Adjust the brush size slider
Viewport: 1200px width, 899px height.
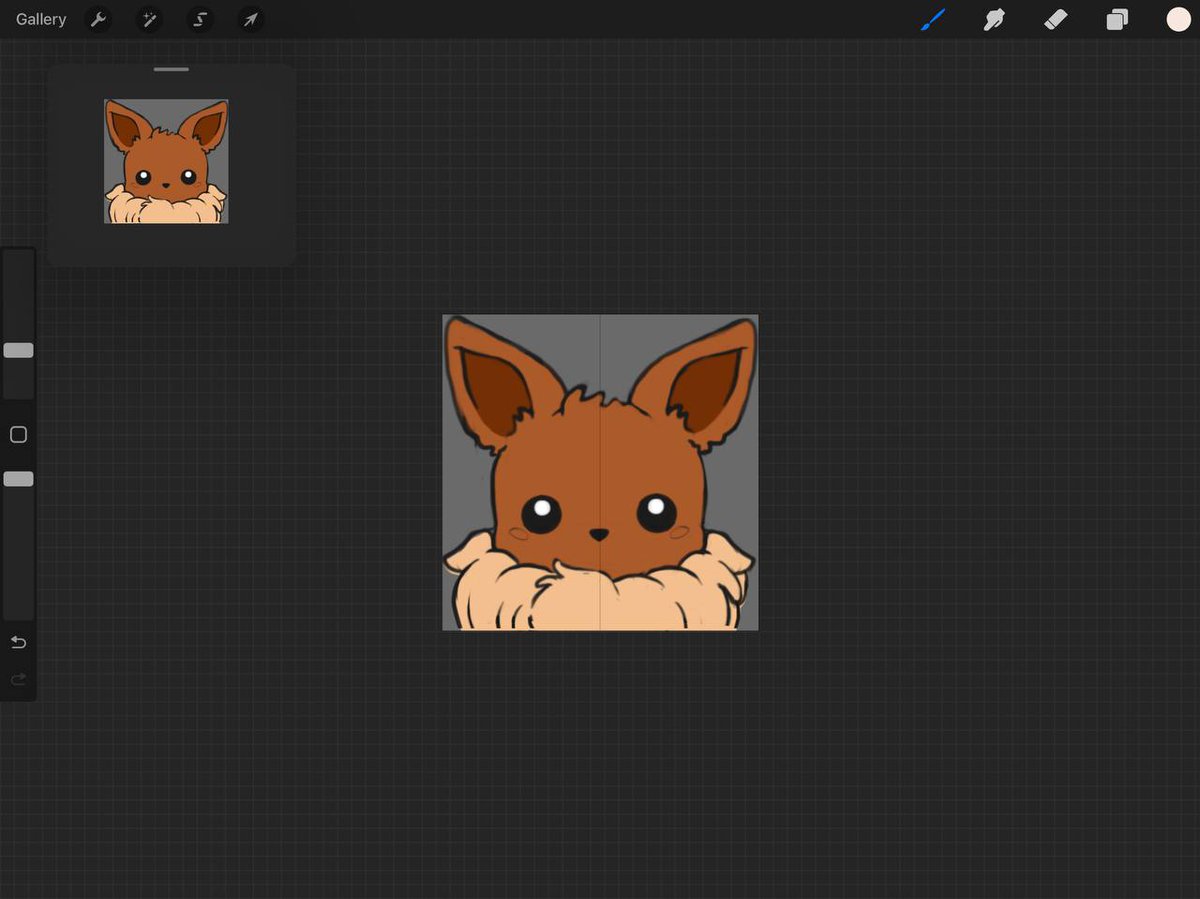point(18,350)
